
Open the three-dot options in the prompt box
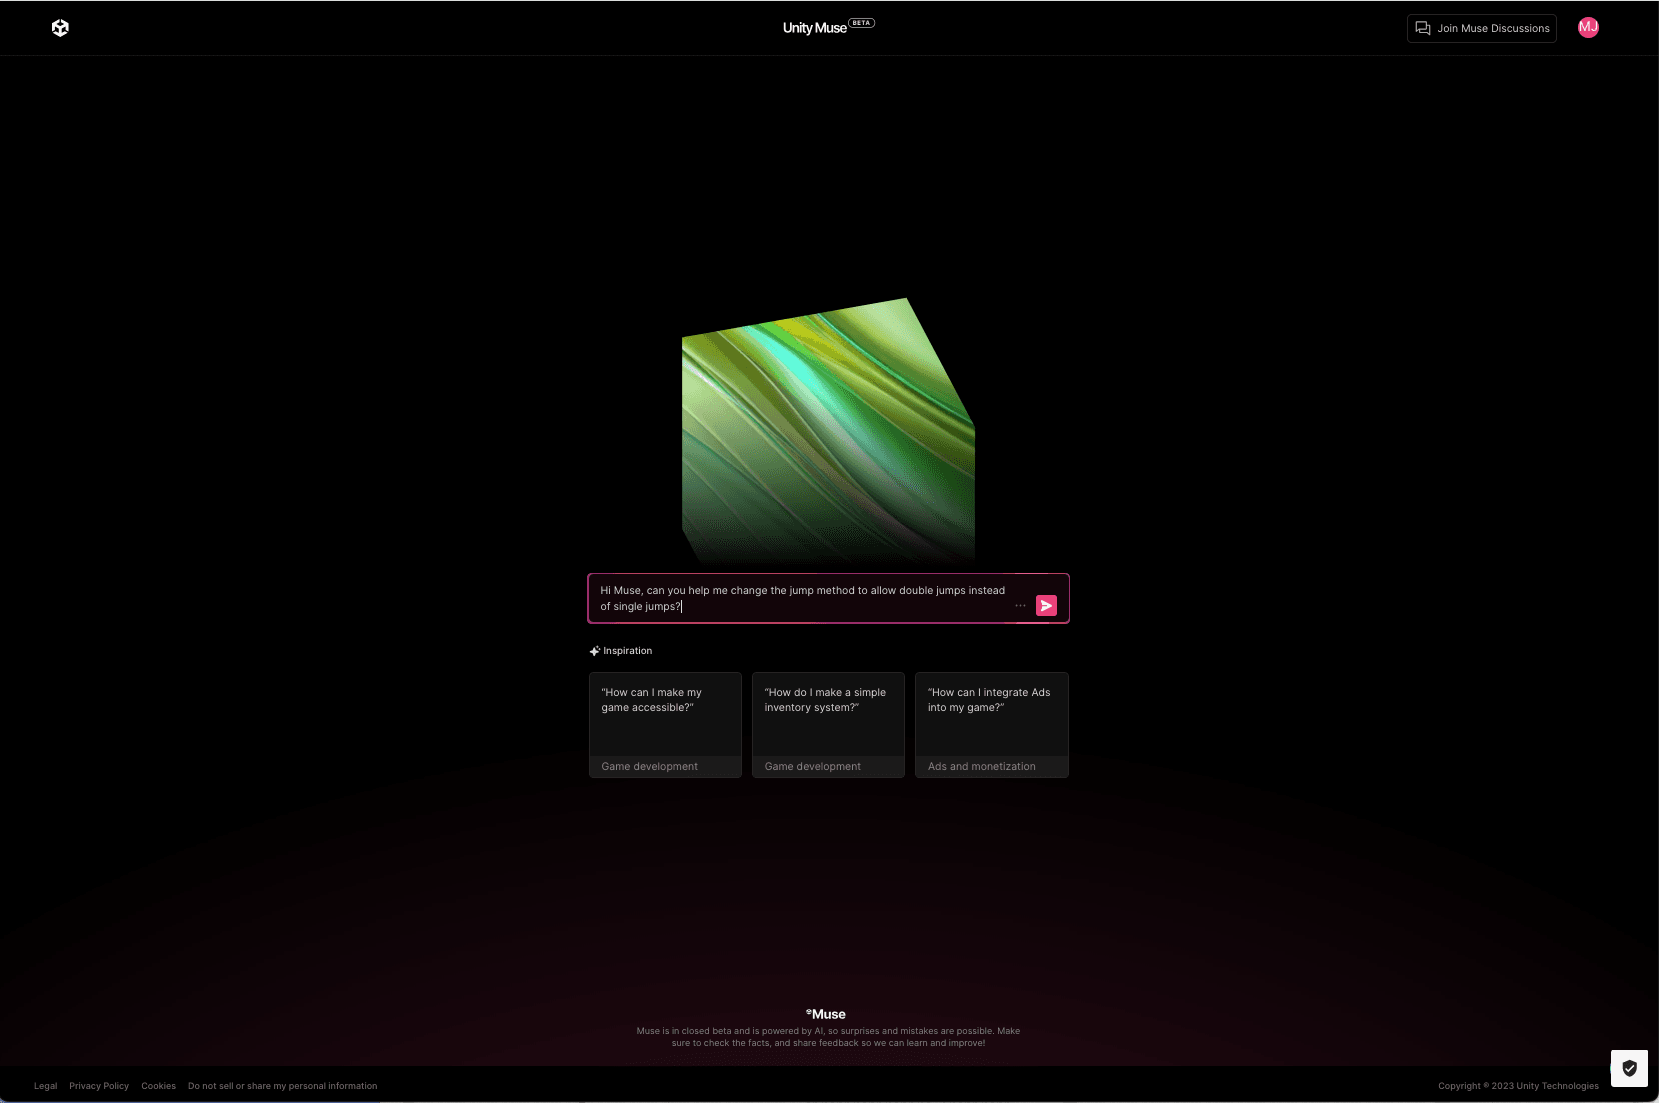pos(1020,606)
